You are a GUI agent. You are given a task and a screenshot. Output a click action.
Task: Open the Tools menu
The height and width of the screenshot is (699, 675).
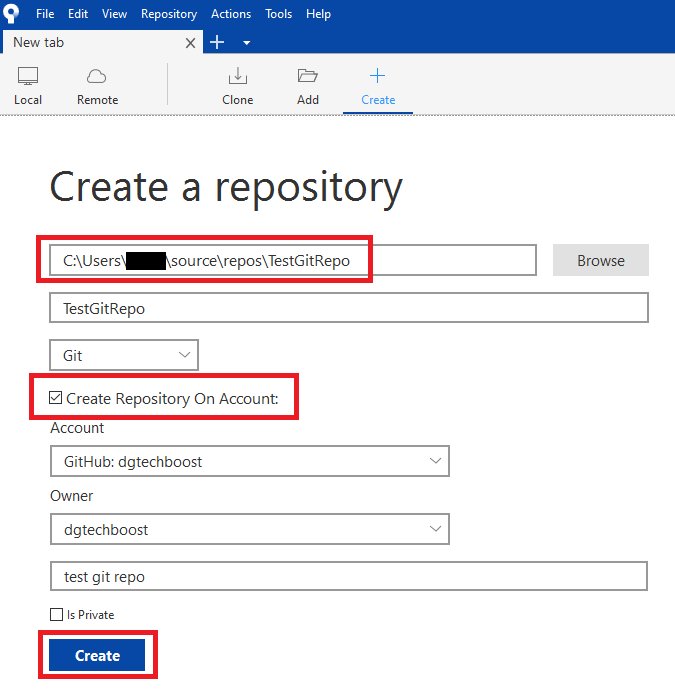[x=279, y=14]
